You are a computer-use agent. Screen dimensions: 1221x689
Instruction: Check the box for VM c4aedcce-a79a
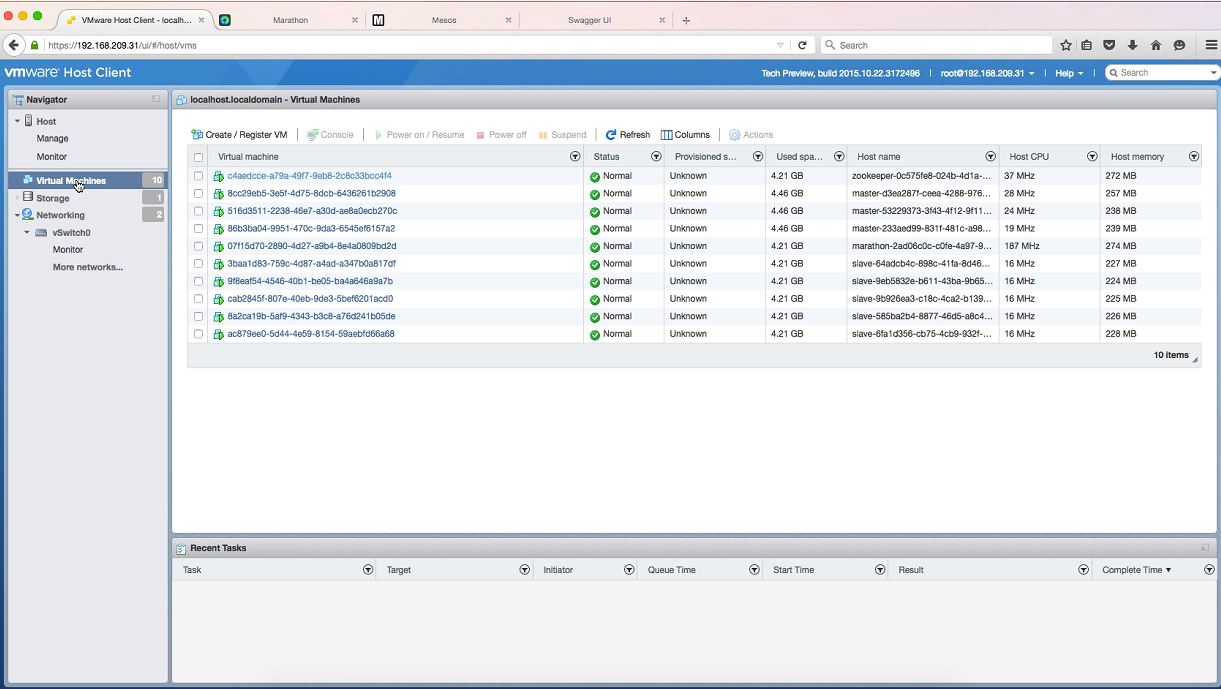click(198, 176)
